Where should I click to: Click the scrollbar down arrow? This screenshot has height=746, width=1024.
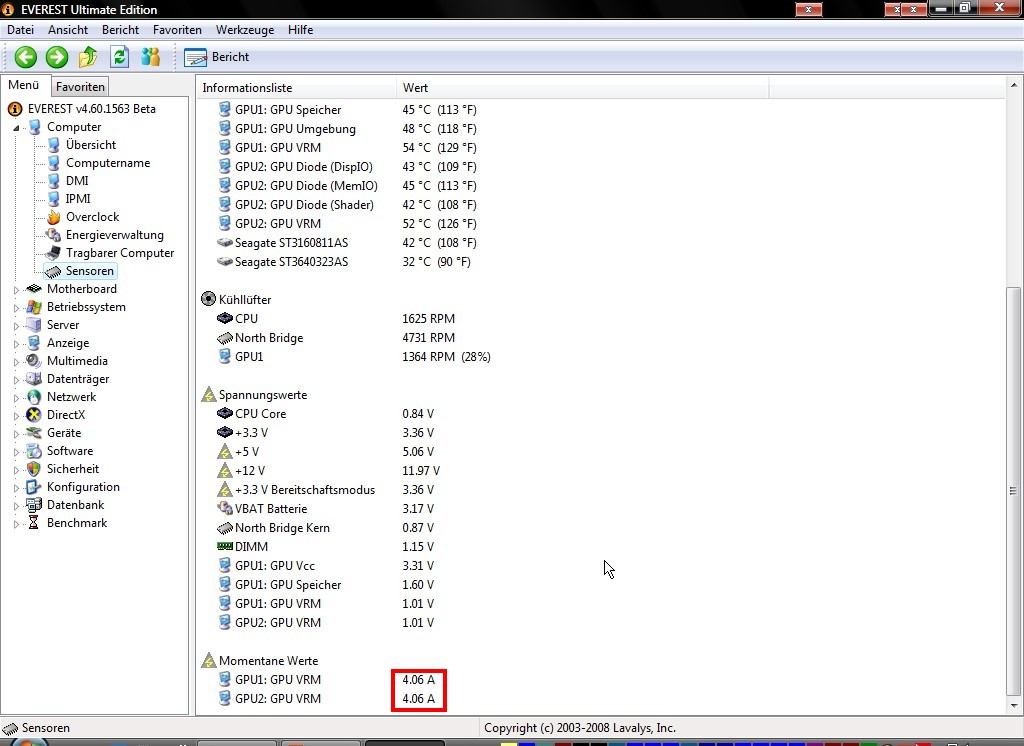1014,705
